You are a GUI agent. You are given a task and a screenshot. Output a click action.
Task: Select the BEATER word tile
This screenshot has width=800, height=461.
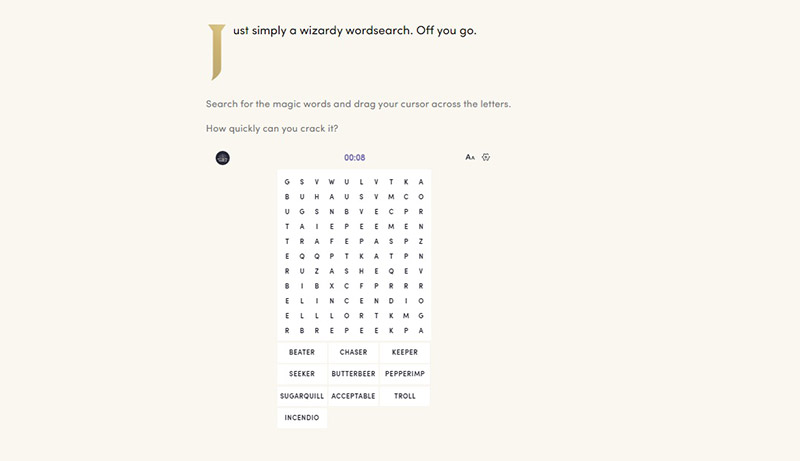[302, 352]
